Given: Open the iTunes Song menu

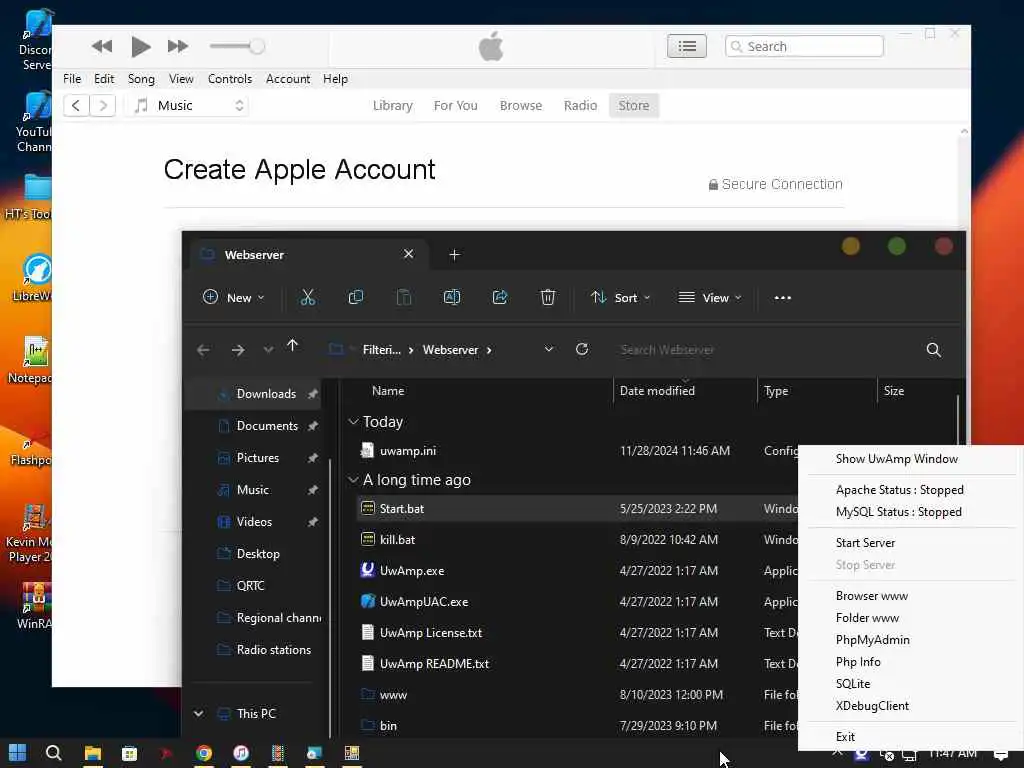Looking at the screenshot, I should point(141,78).
